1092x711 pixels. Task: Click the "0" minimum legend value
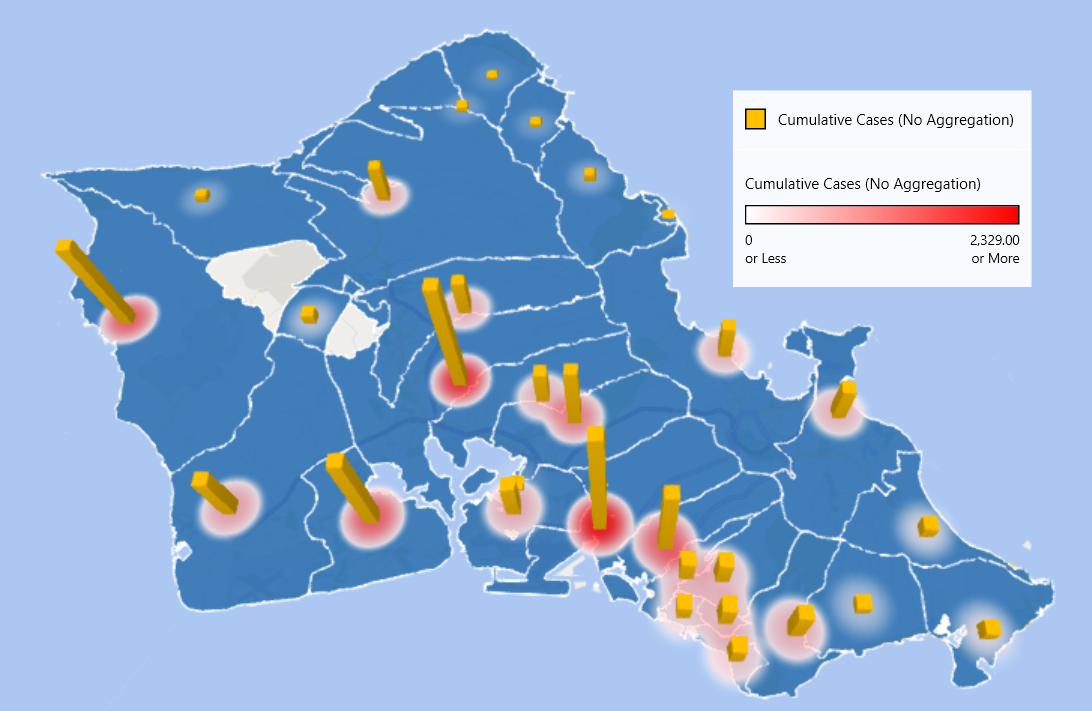(749, 240)
